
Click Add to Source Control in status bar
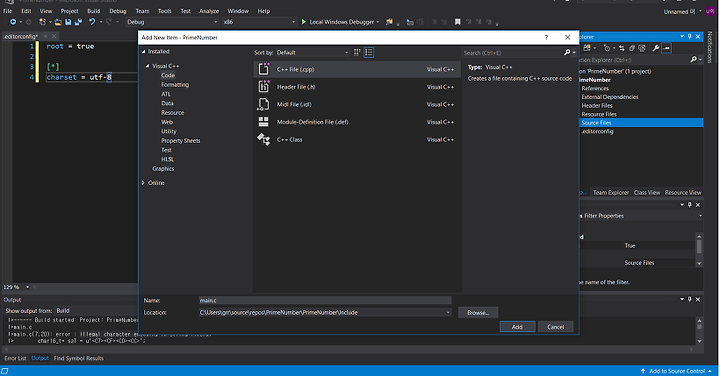pyautogui.click(x=677, y=371)
